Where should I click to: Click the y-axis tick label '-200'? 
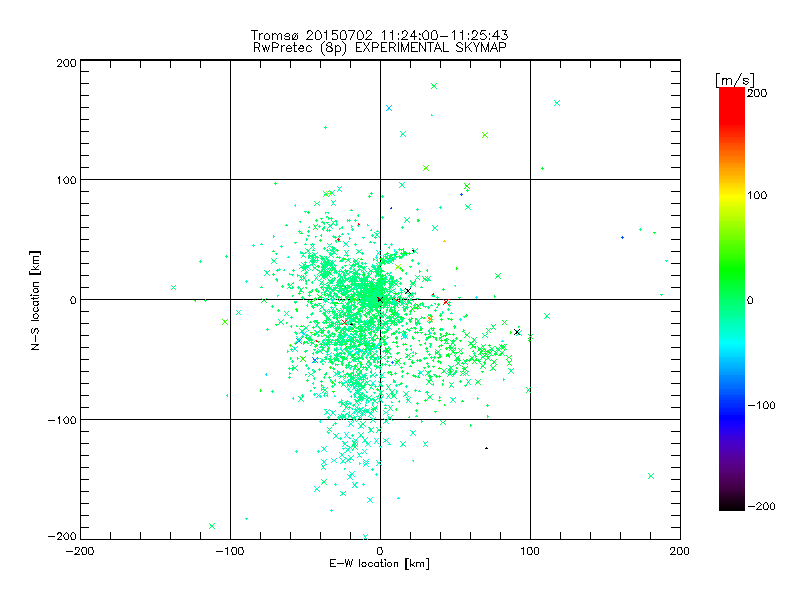[x=62, y=536]
